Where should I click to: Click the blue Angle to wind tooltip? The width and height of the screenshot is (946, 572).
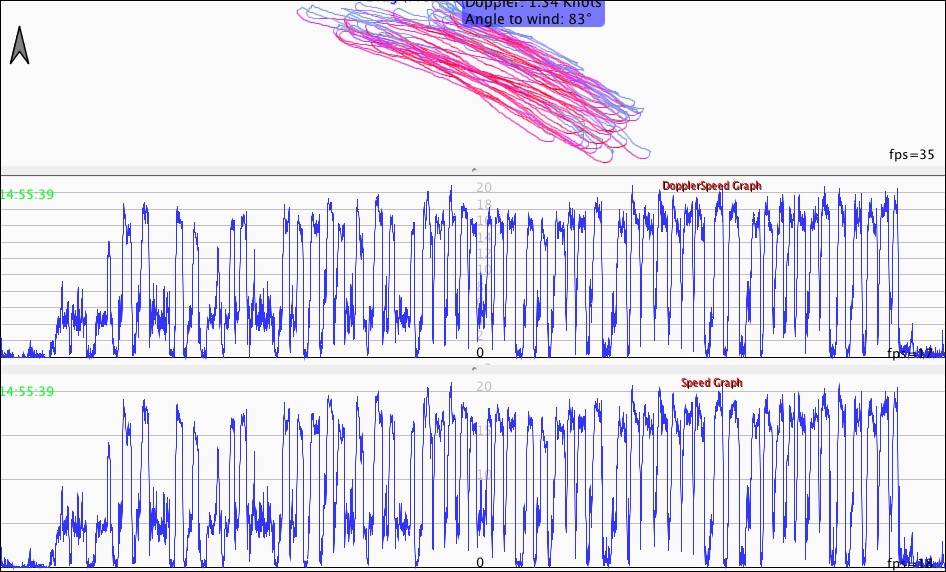click(534, 12)
